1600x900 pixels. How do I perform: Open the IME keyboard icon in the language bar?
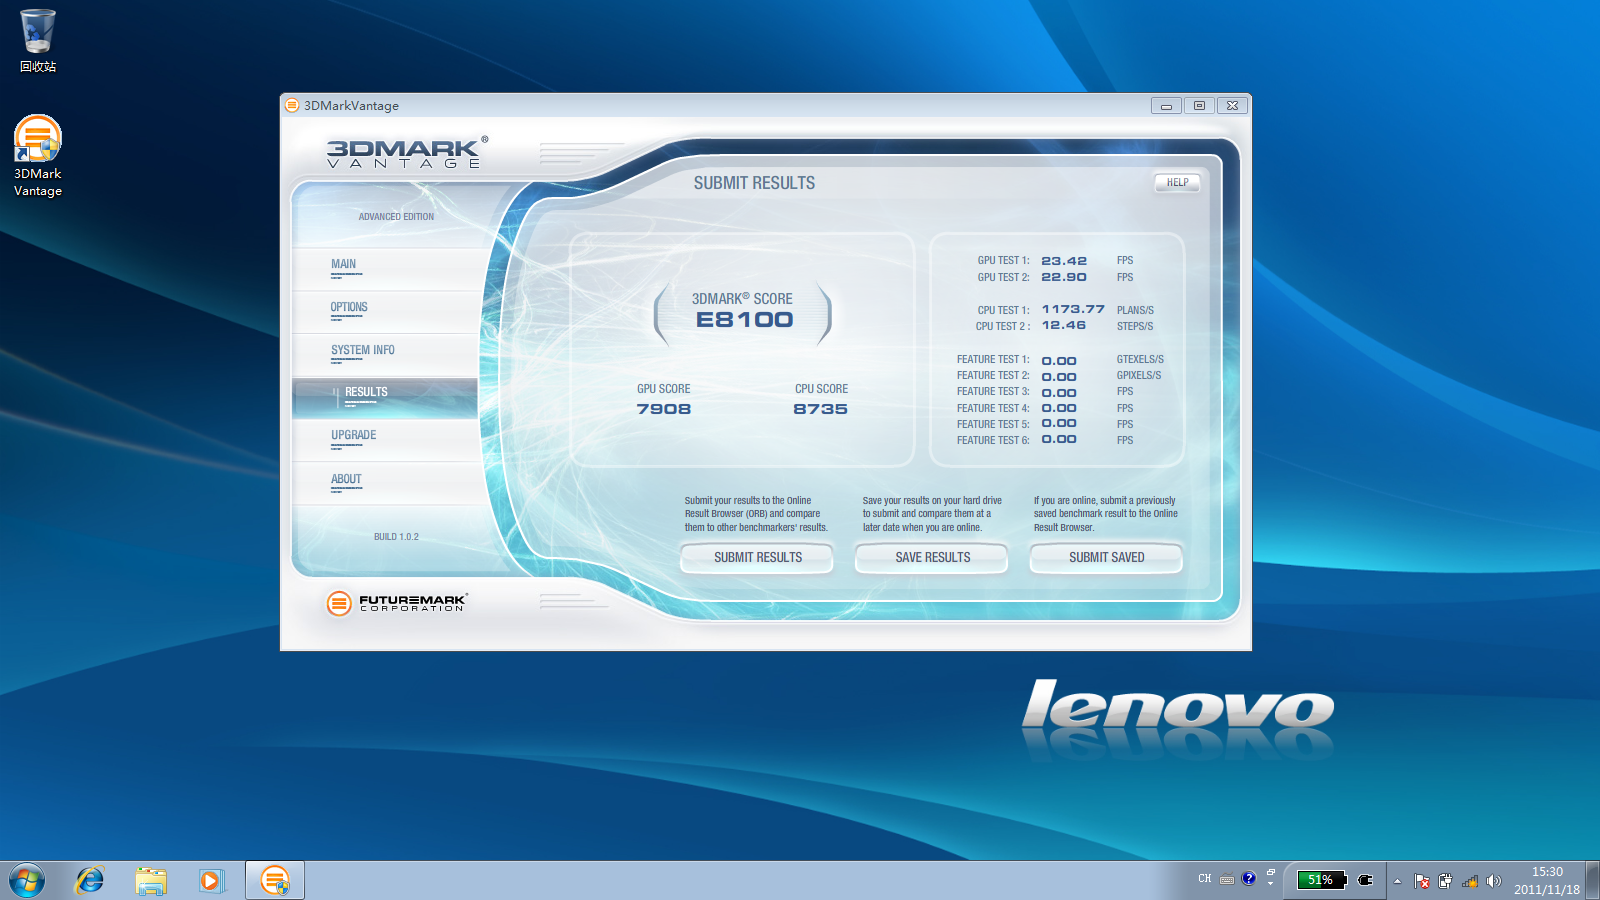point(1227,880)
